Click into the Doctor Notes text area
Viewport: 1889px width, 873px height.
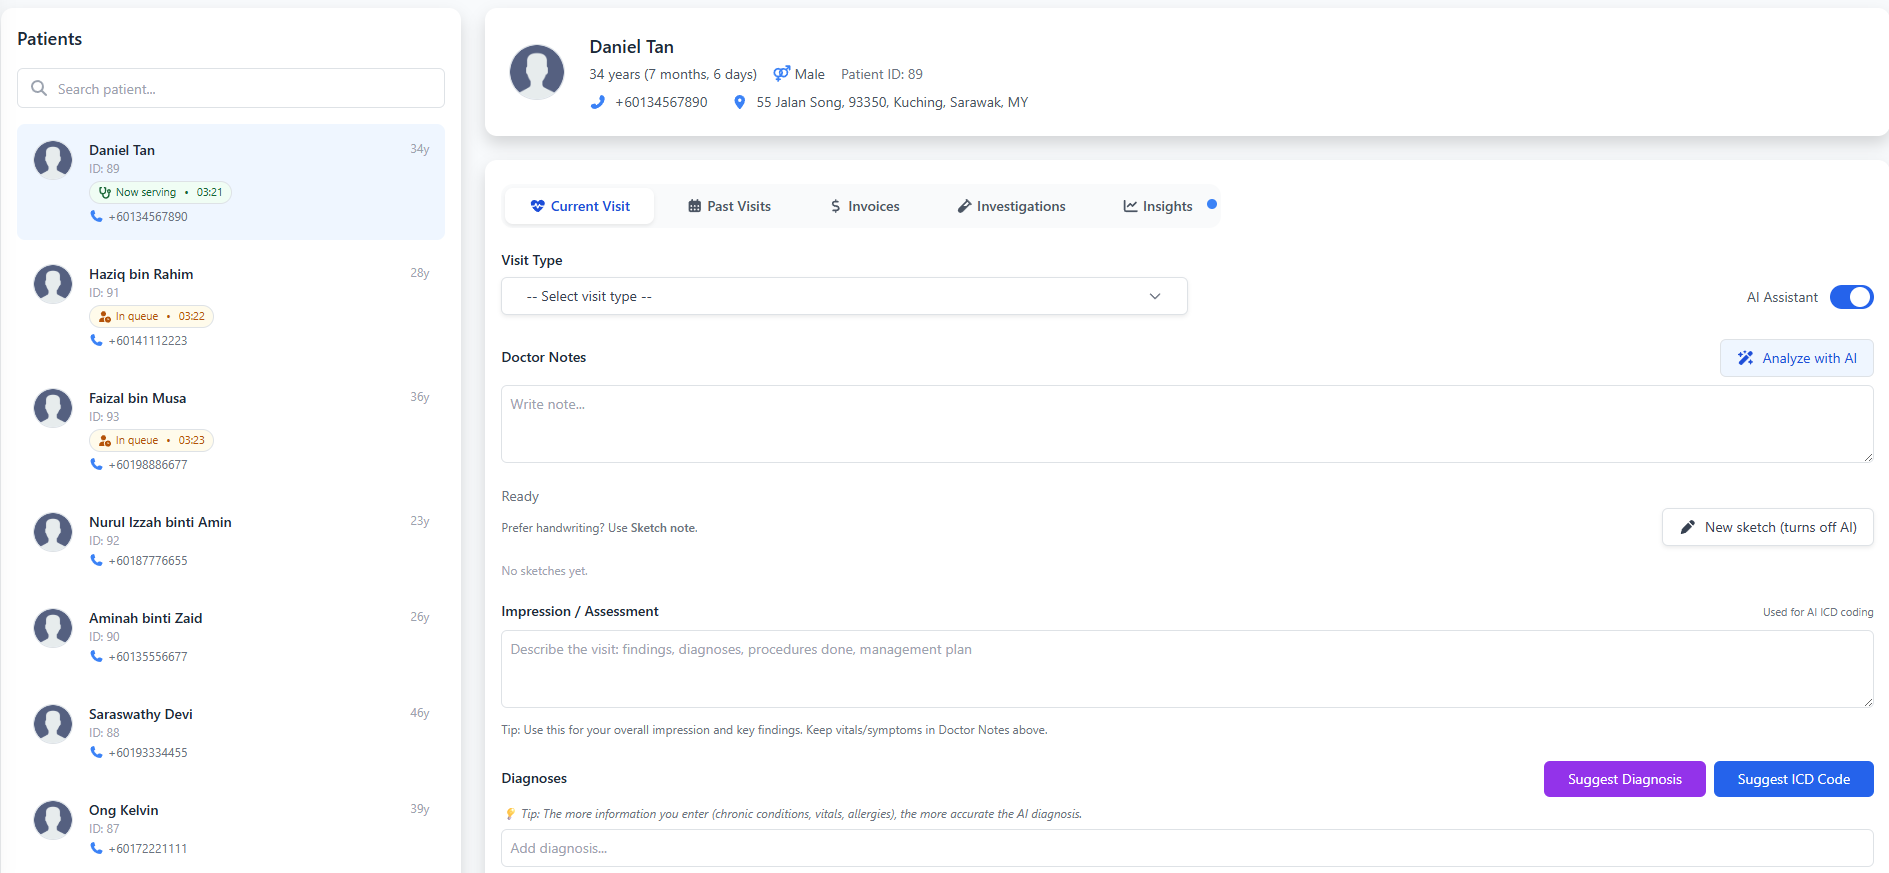(1186, 424)
